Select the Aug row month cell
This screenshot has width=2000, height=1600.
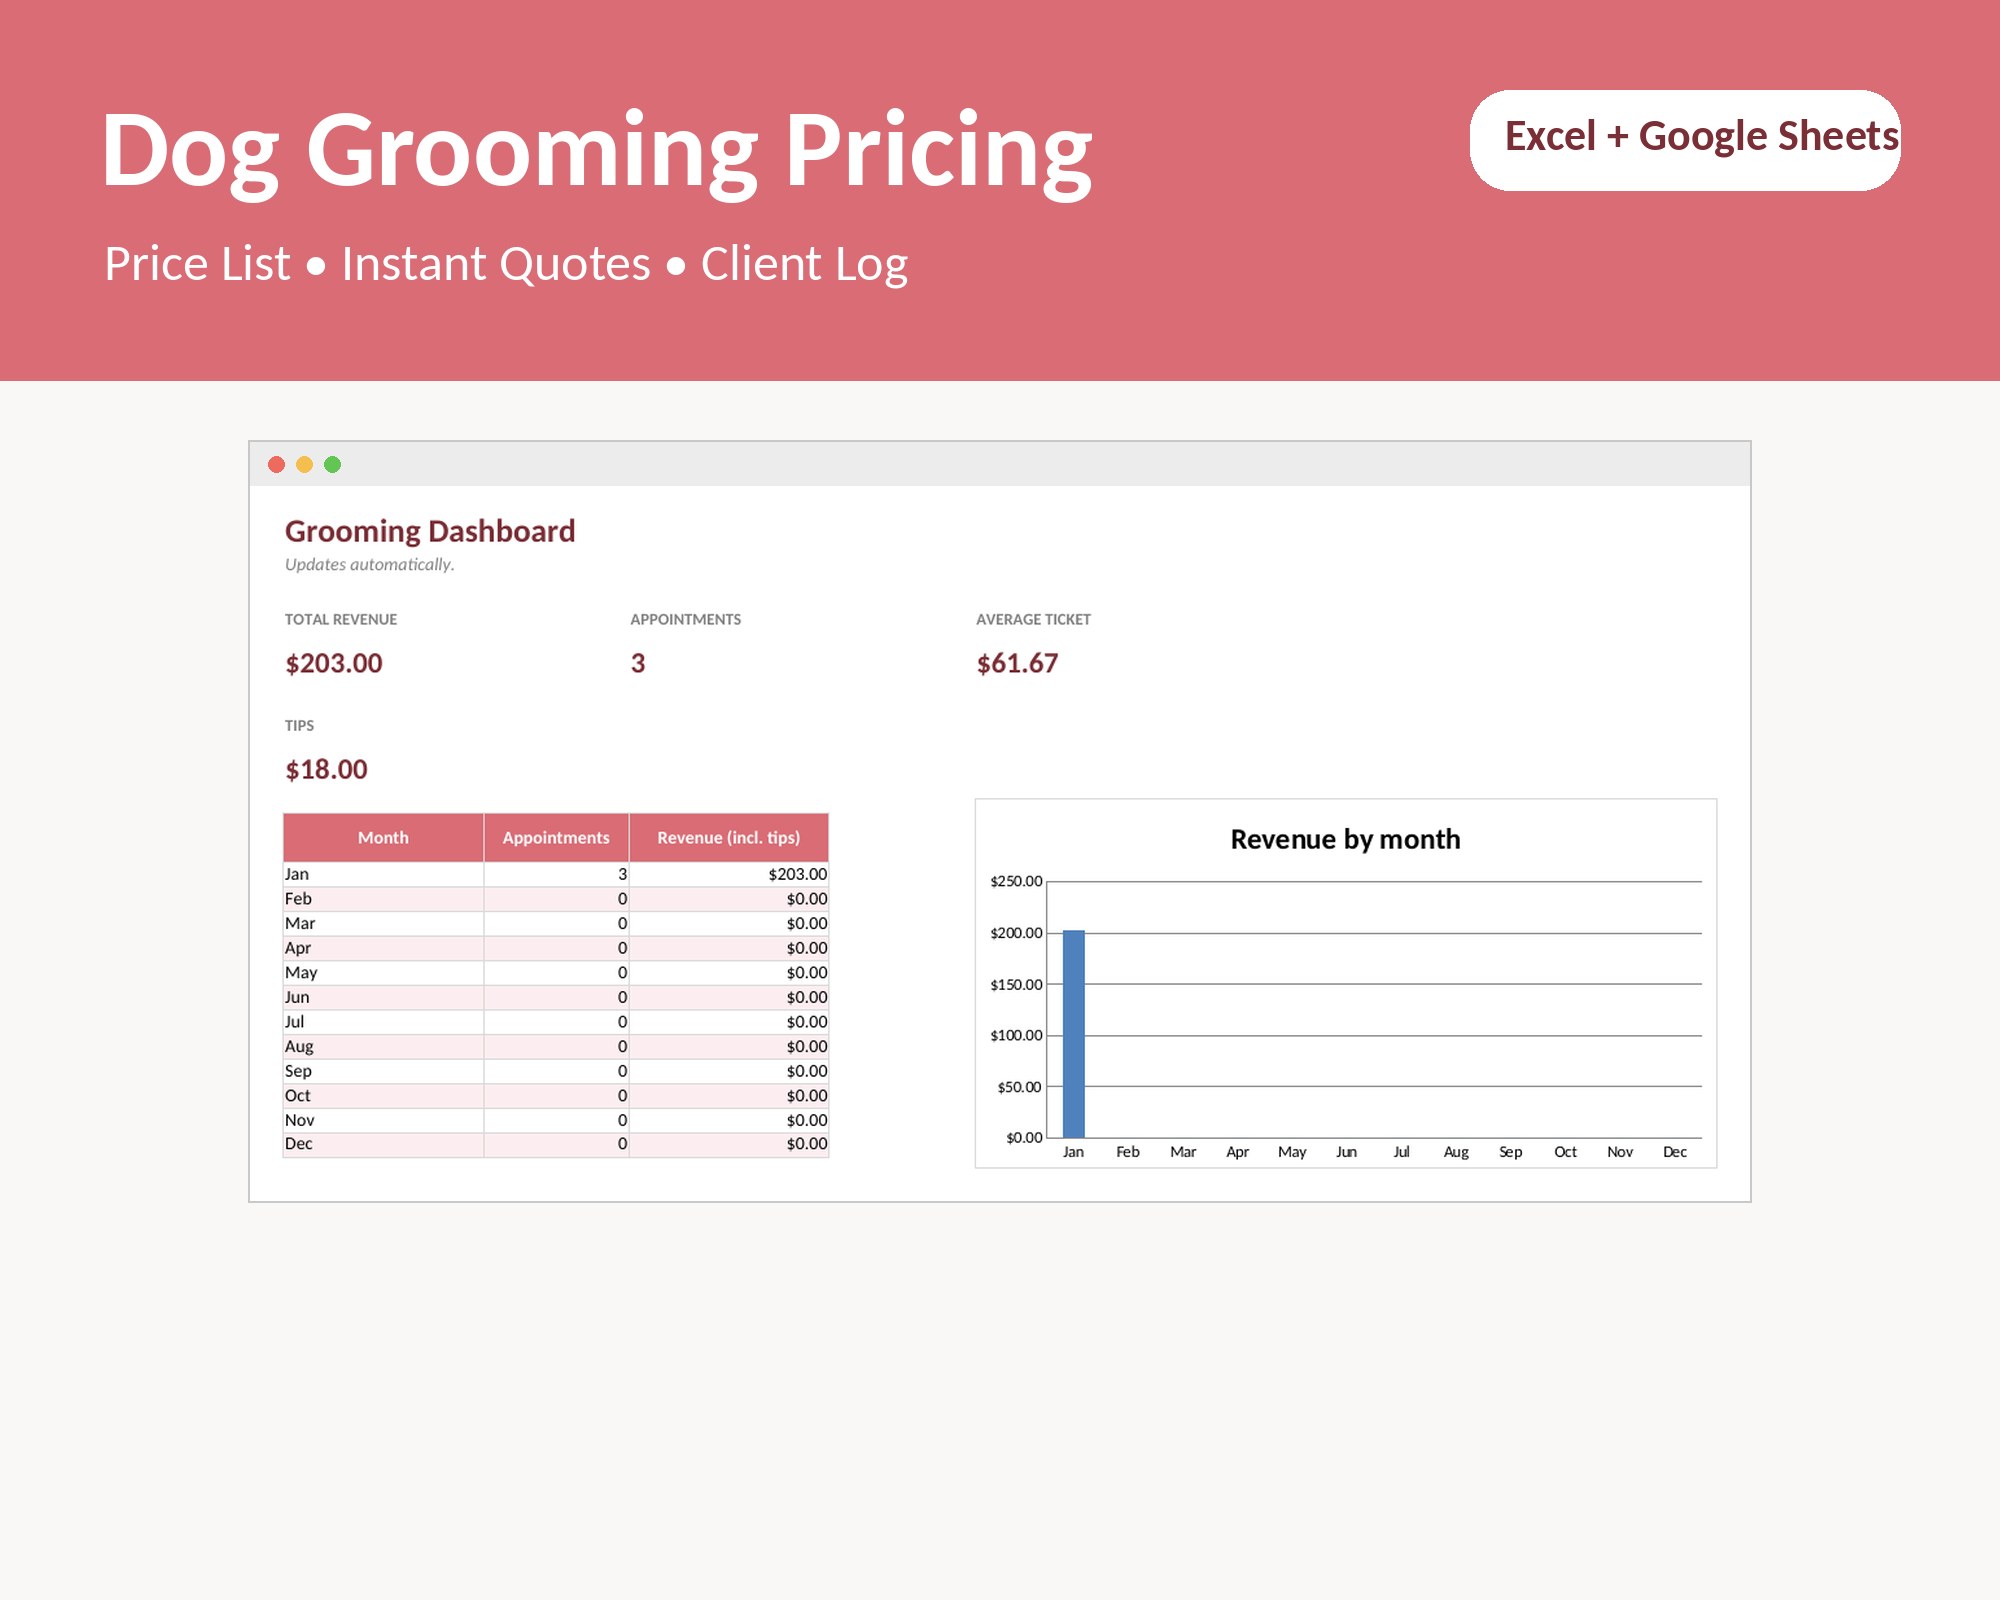384,1046
